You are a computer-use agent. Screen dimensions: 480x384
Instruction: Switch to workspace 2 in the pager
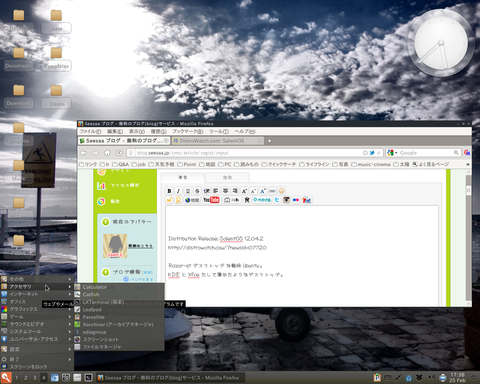point(25,378)
